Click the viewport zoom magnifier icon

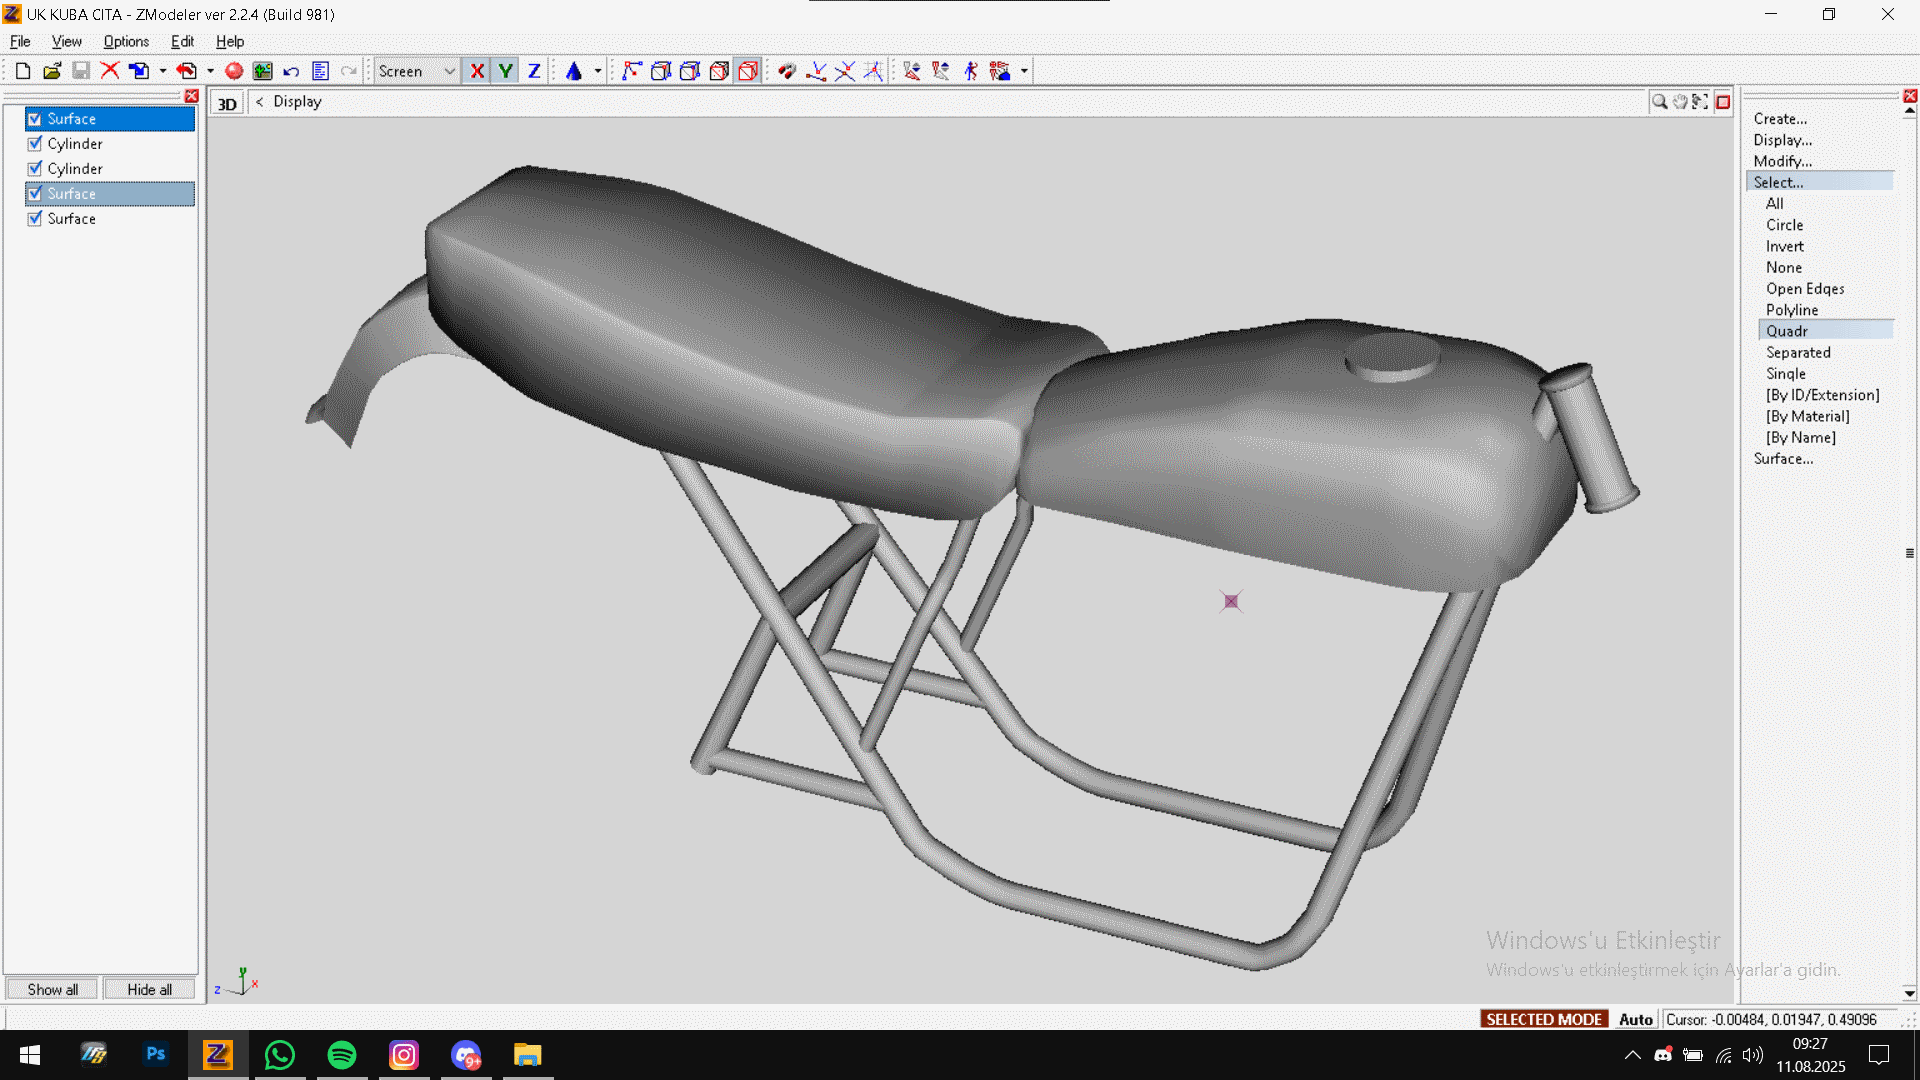click(x=1659, y=102)
